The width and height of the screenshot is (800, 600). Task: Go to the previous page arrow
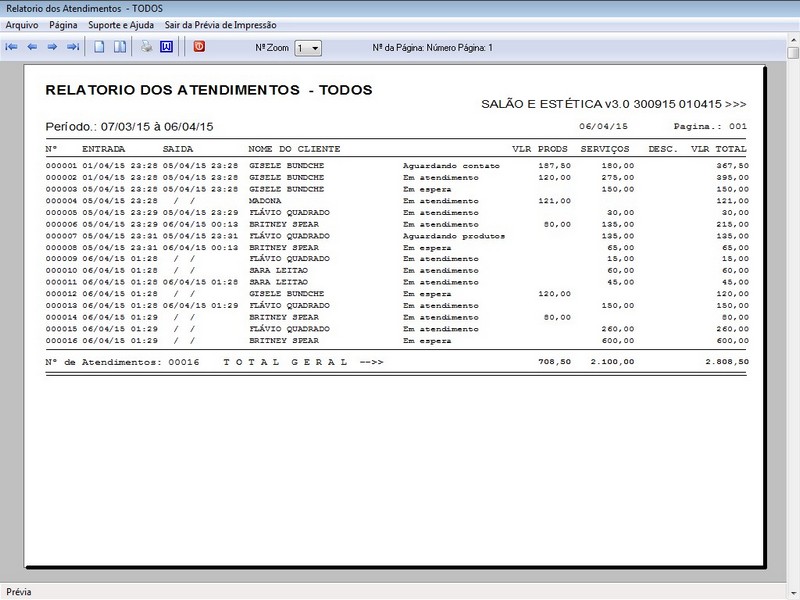(x=32, y=47)
